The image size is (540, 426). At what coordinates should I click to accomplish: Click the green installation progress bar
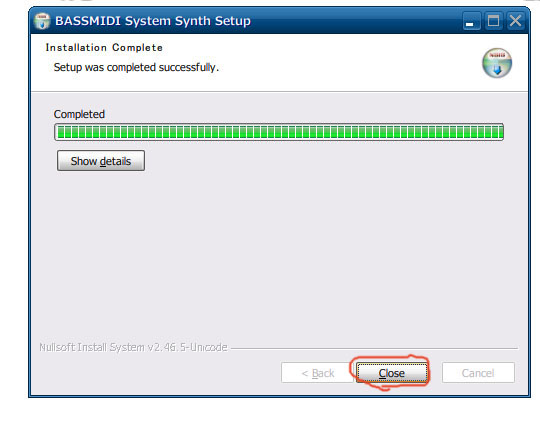click(279, 132)
